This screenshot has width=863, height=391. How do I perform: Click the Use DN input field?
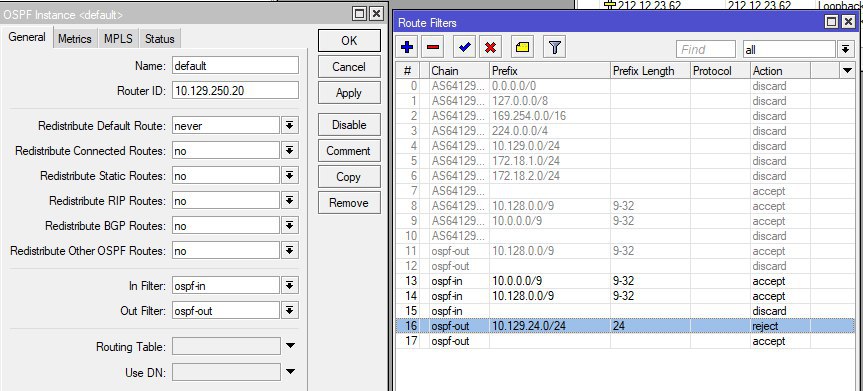(x=226, y=372)
